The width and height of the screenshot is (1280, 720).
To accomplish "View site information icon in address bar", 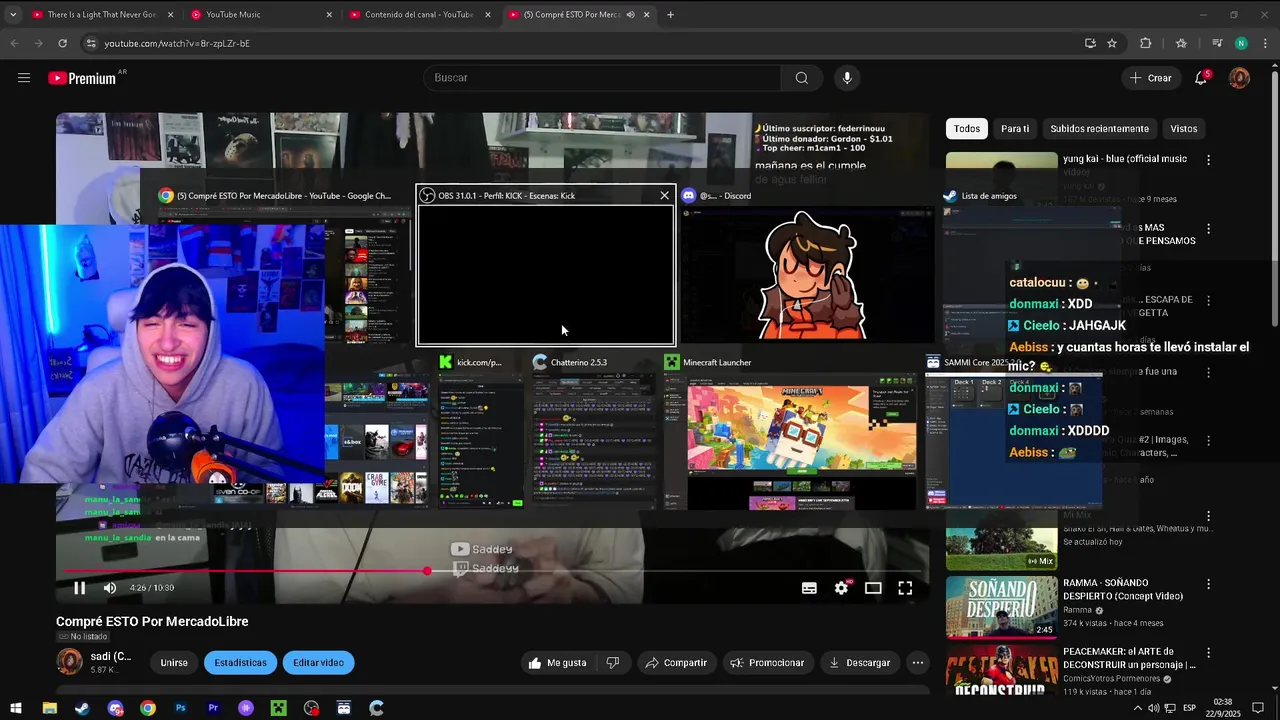I will (91, 43).
